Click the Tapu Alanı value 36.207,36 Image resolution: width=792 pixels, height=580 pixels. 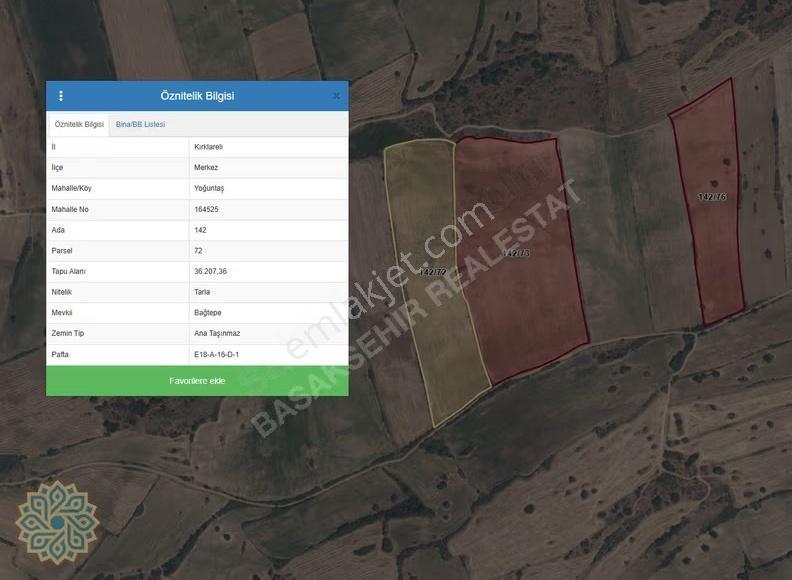(210, 271)
